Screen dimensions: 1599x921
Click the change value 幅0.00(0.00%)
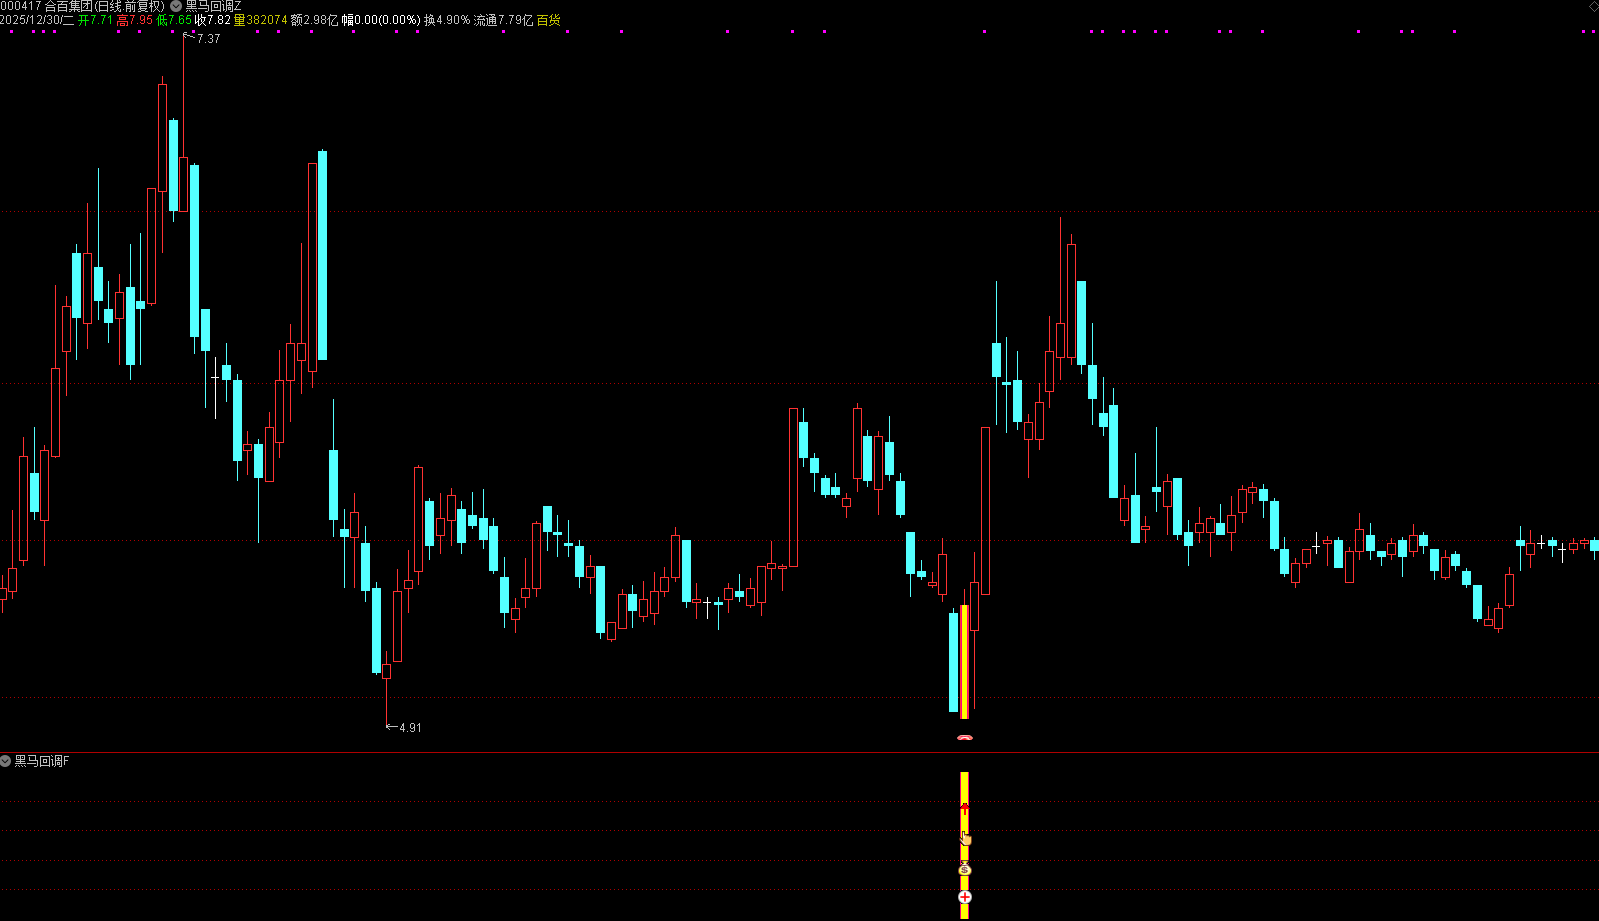pyautogui.click(x=381, y=20)
